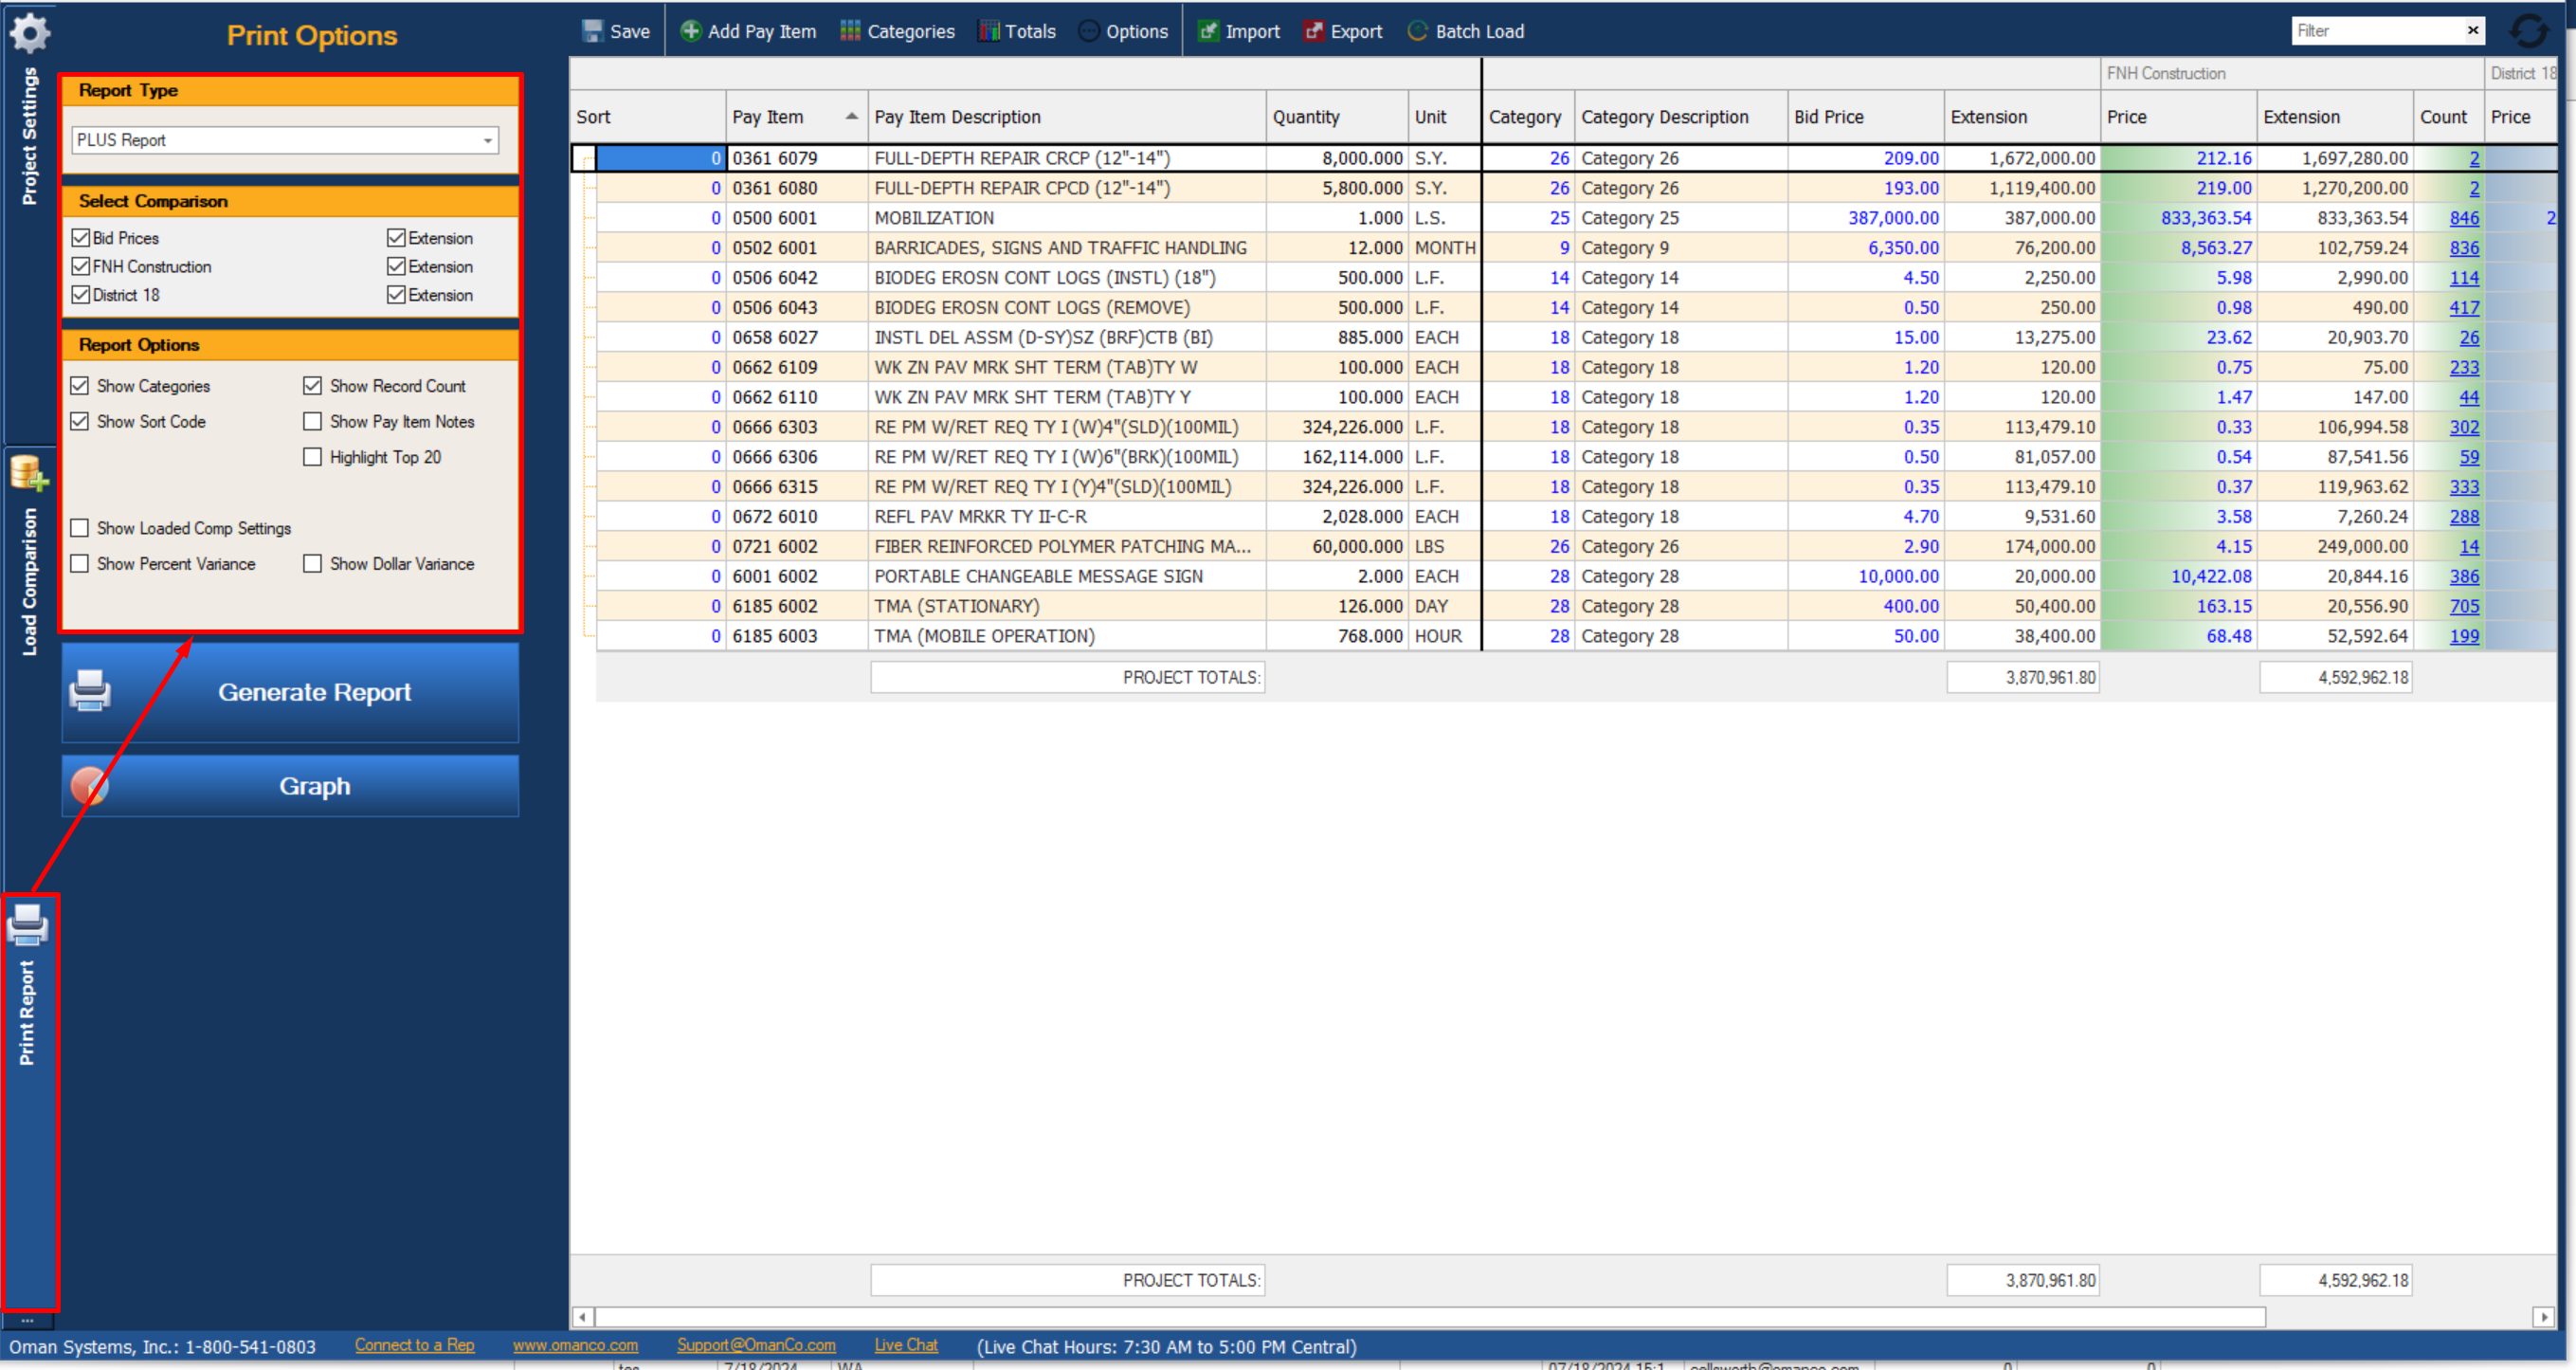Open Categories from toolbar

(x=897, y=31)
